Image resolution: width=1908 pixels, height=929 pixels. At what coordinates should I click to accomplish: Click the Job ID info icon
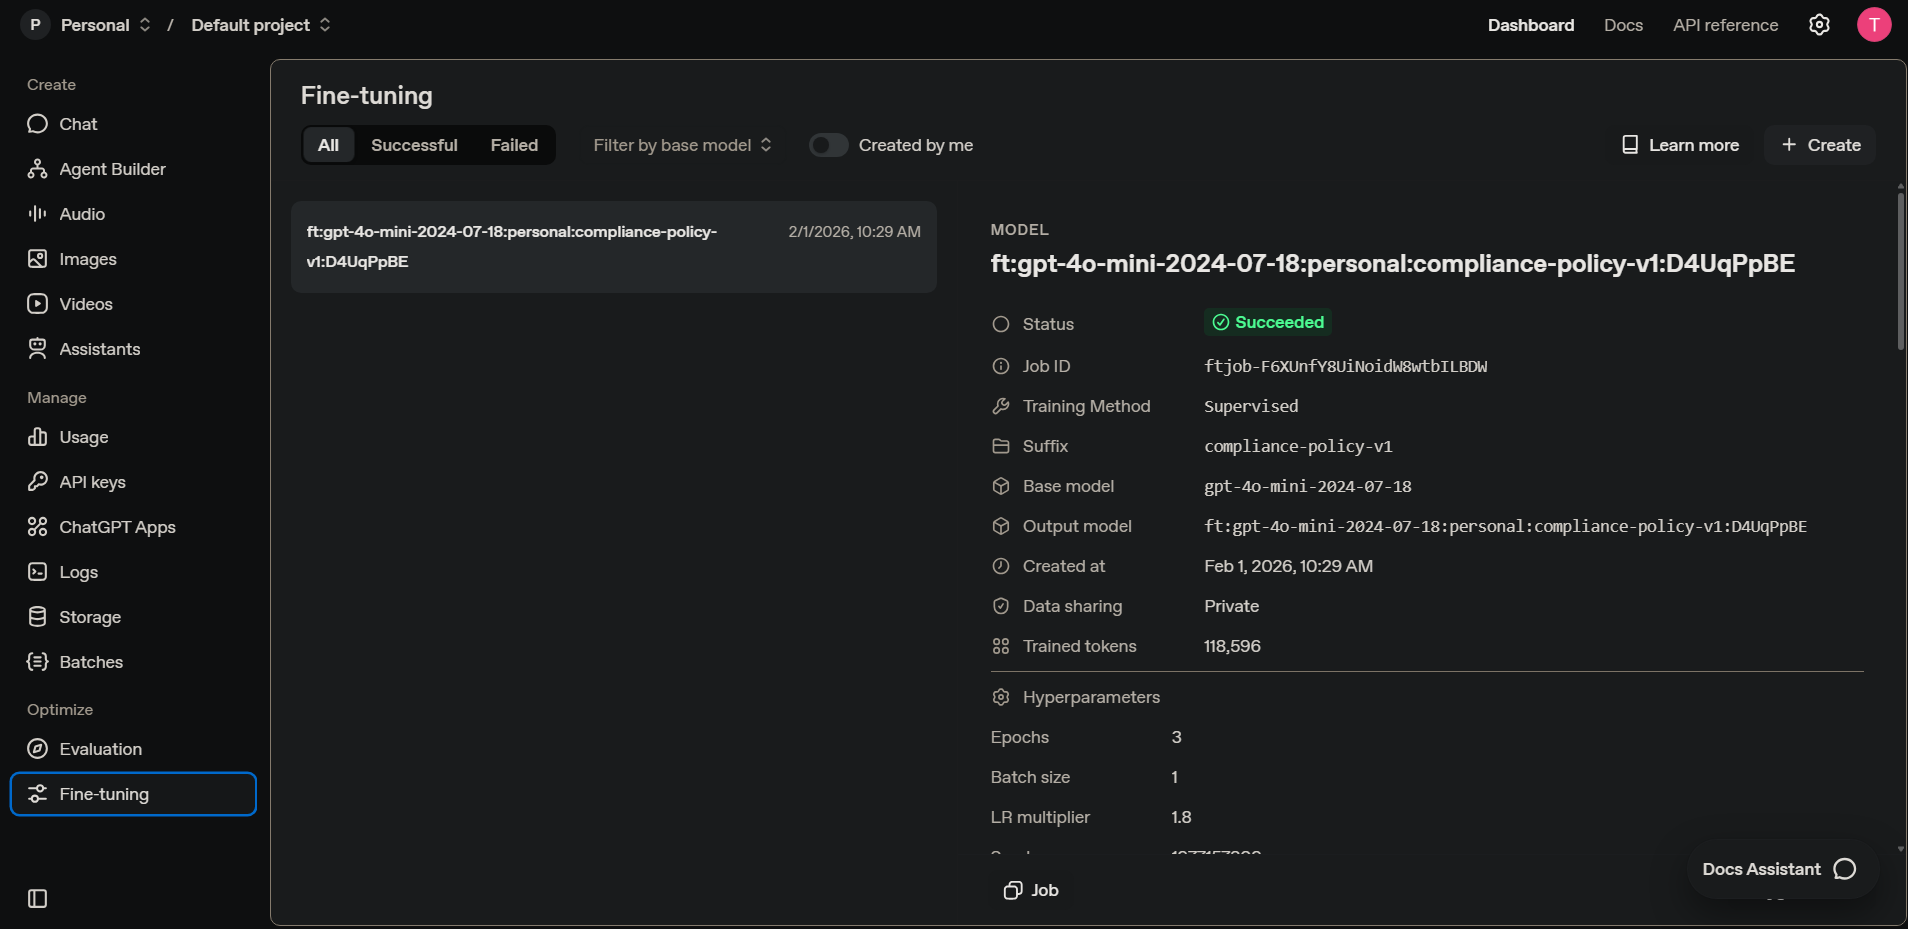pos(1001,366)
